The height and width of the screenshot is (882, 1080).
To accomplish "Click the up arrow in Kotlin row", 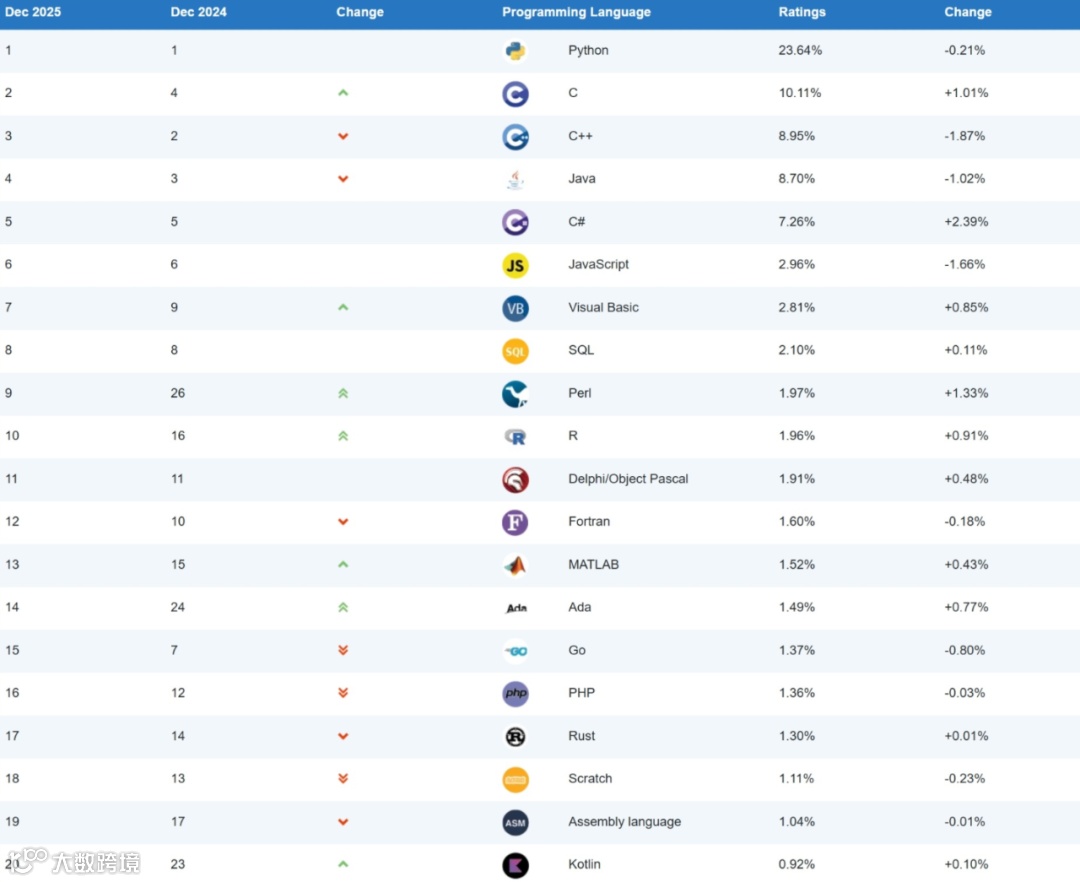I will (x=343, y=863).
